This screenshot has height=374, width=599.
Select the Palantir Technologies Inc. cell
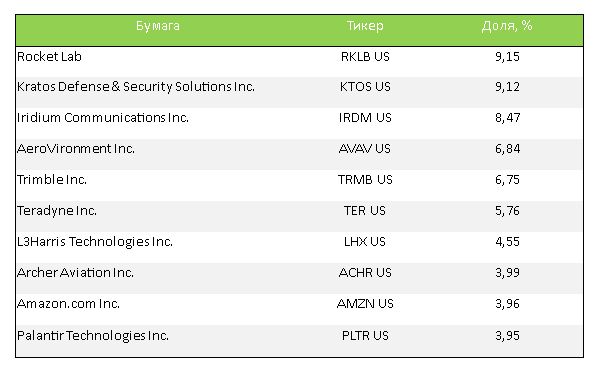[x=92, y=335]
